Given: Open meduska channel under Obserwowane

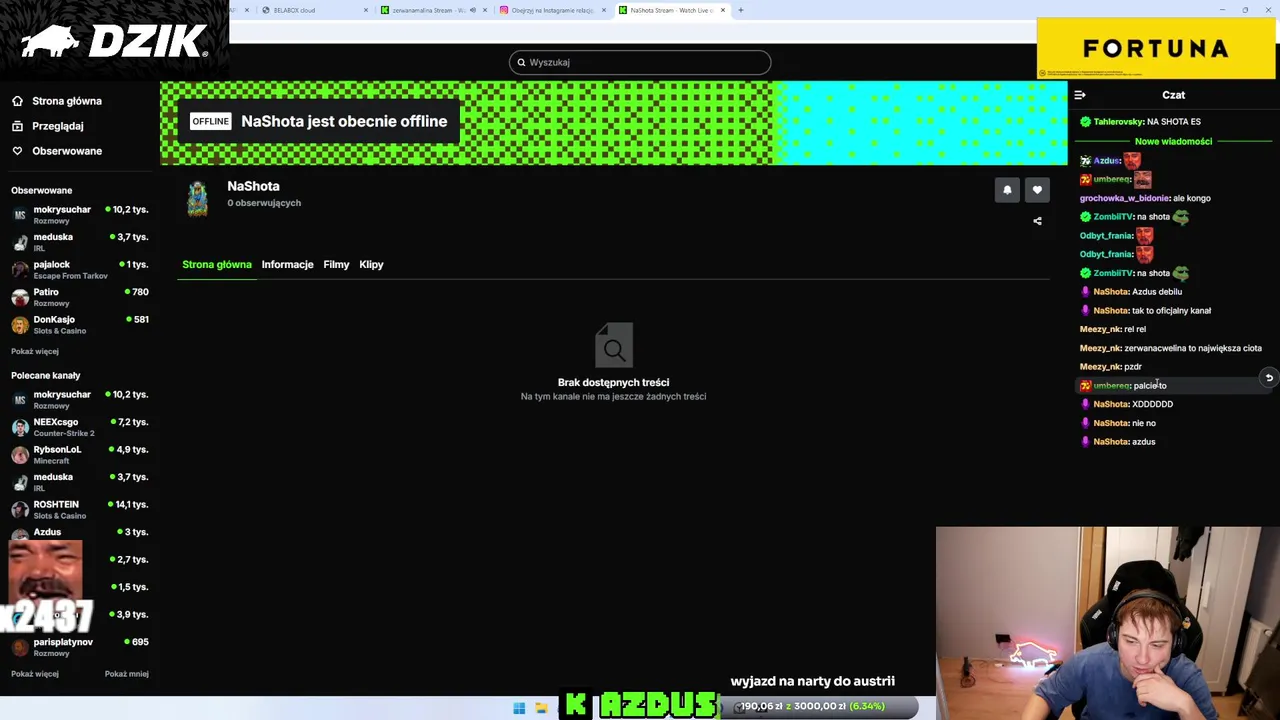Looking at the screenshot, I should click(x=80, y=242).
